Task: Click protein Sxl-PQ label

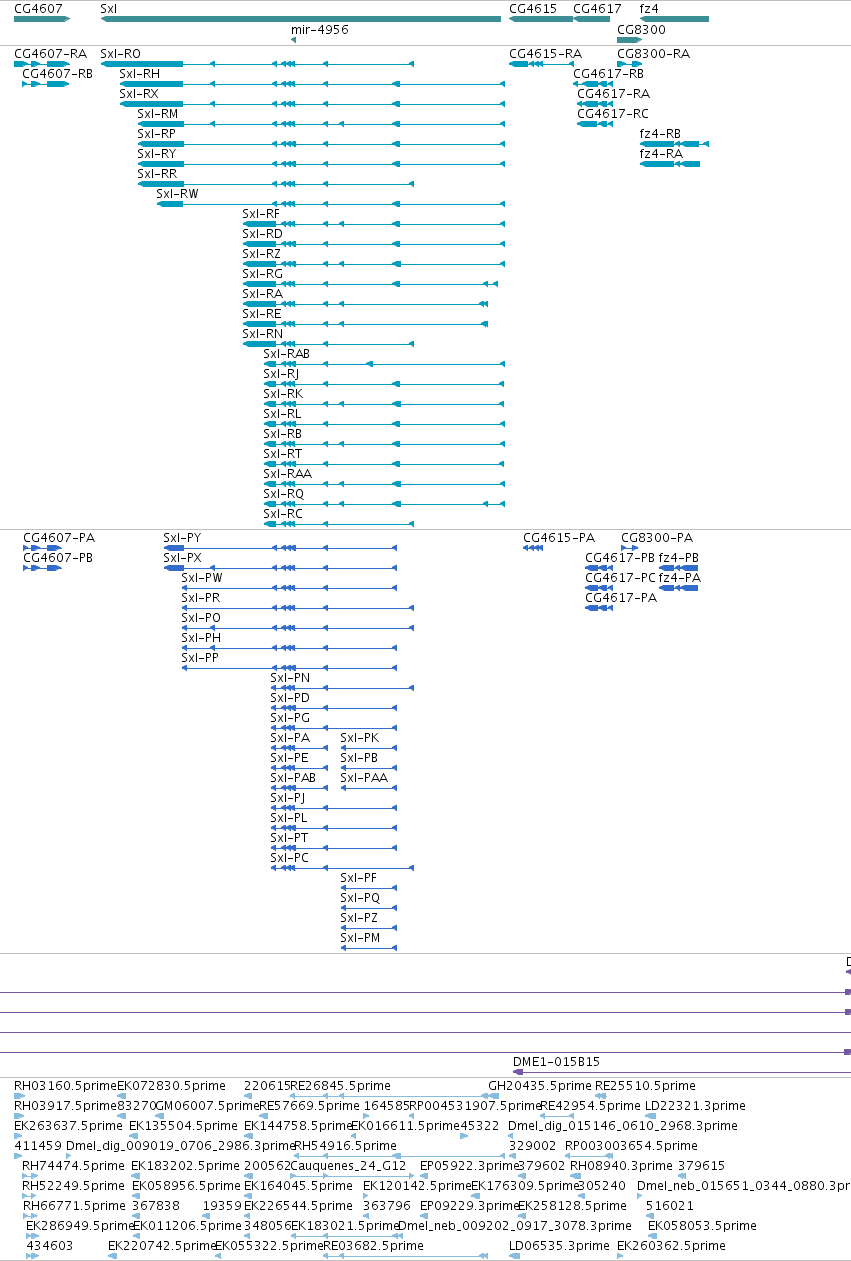Action: click(x=360, y=898)
